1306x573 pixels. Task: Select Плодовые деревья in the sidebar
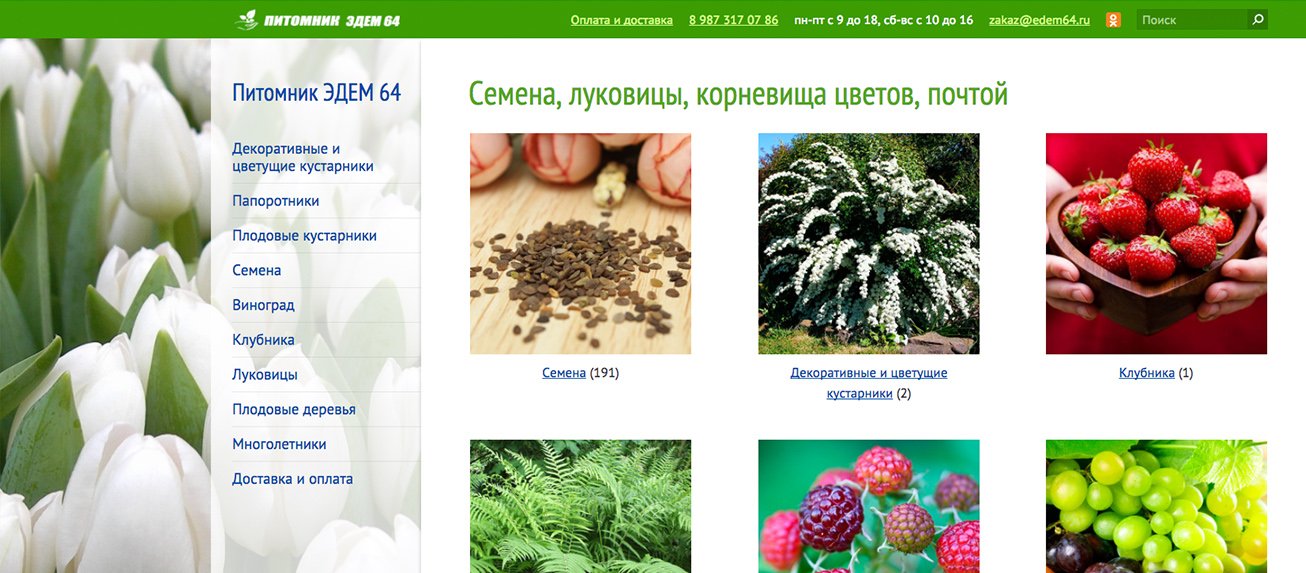(x=294, y=409)
